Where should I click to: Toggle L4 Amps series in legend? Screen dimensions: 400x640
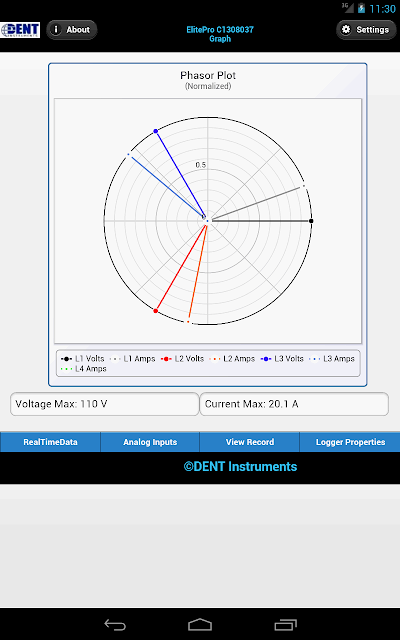[84, 369]
